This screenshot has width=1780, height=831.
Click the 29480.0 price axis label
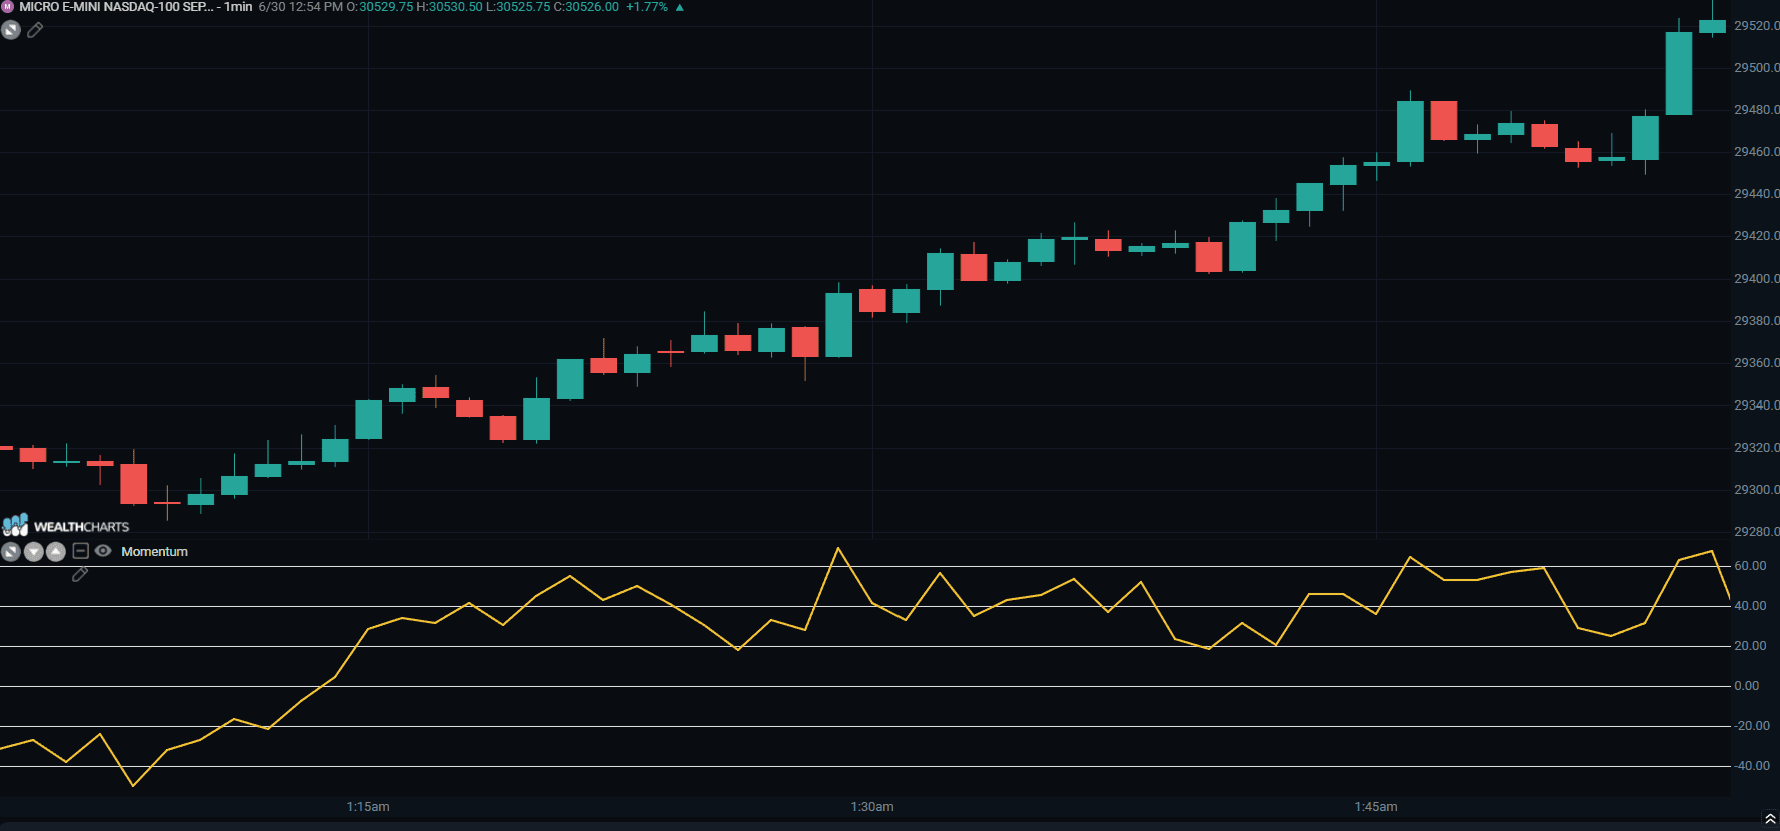pos(1756,110)
